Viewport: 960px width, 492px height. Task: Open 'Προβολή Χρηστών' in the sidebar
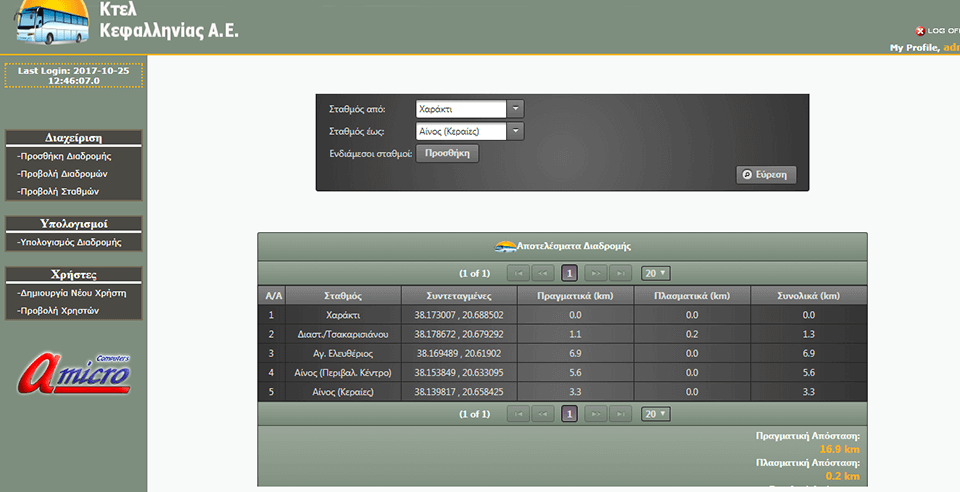[58, 311]
